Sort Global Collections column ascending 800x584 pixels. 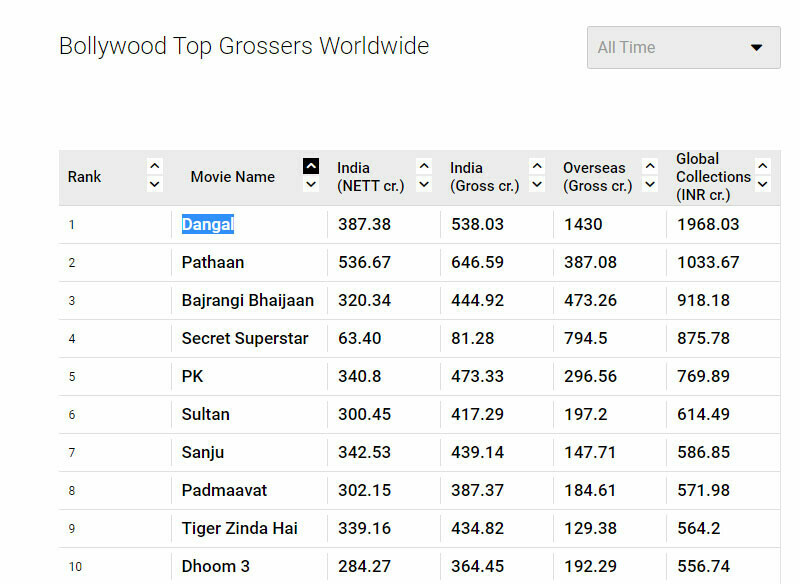(x=763, y=166)
